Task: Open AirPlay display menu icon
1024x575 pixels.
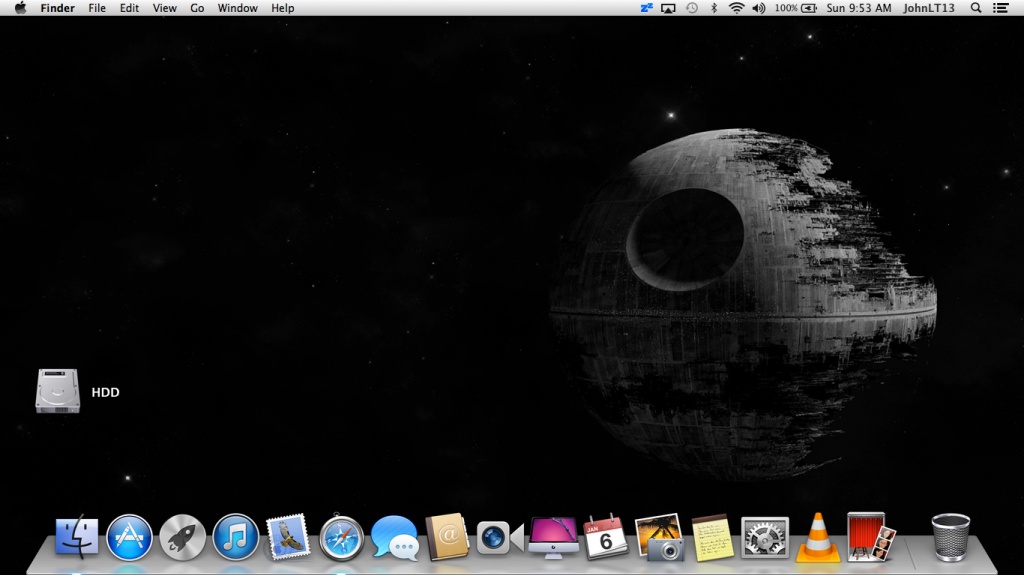Action: (668, 8)
